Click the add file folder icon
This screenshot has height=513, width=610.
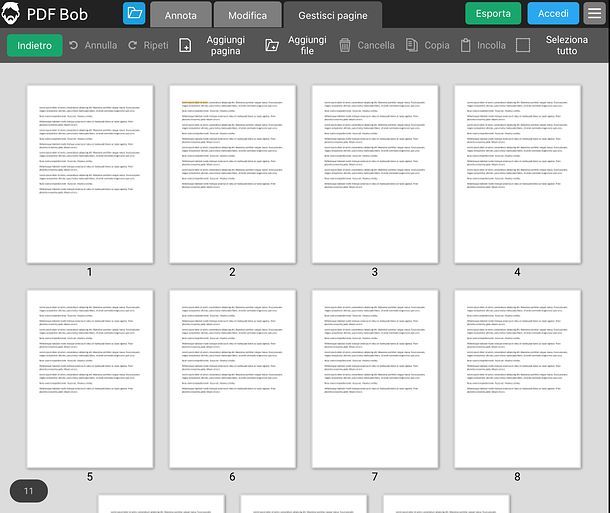pos(272,45)
